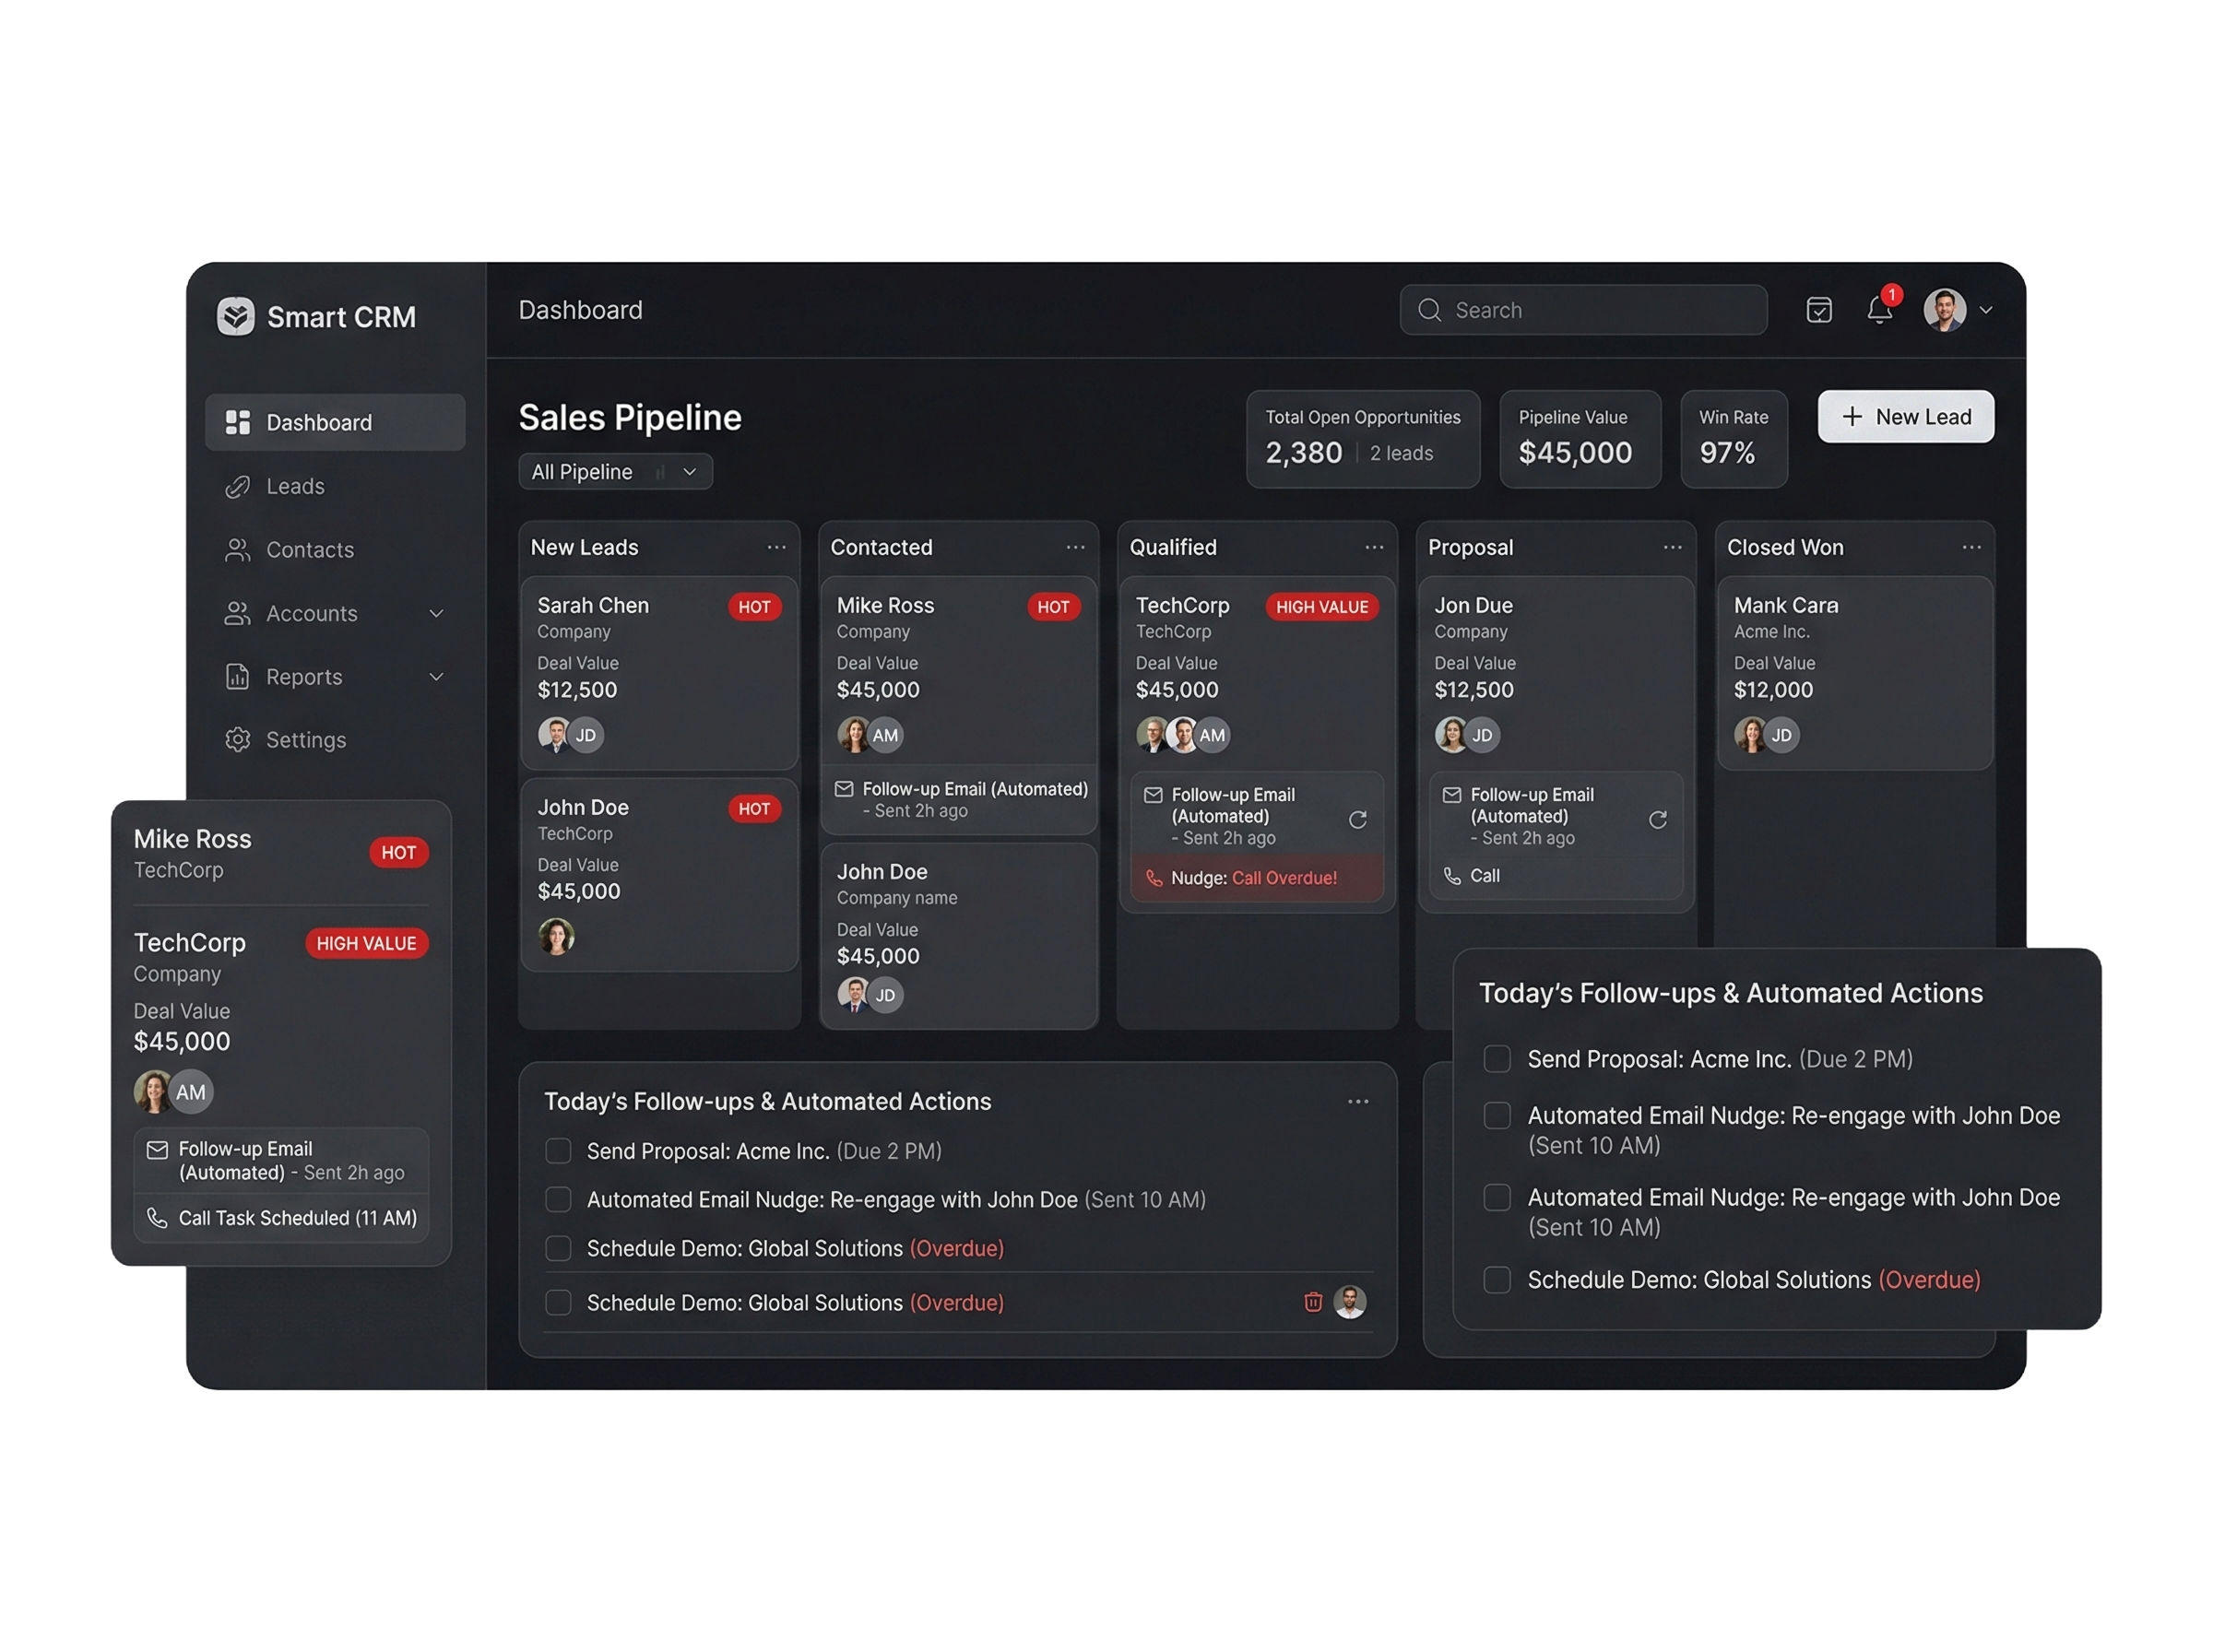The width and height of the screenshot is (2213, 1652).
Task: Check Send Proposal: Acme Inc. in bottom panel
Action: [x=558, y=1151]
